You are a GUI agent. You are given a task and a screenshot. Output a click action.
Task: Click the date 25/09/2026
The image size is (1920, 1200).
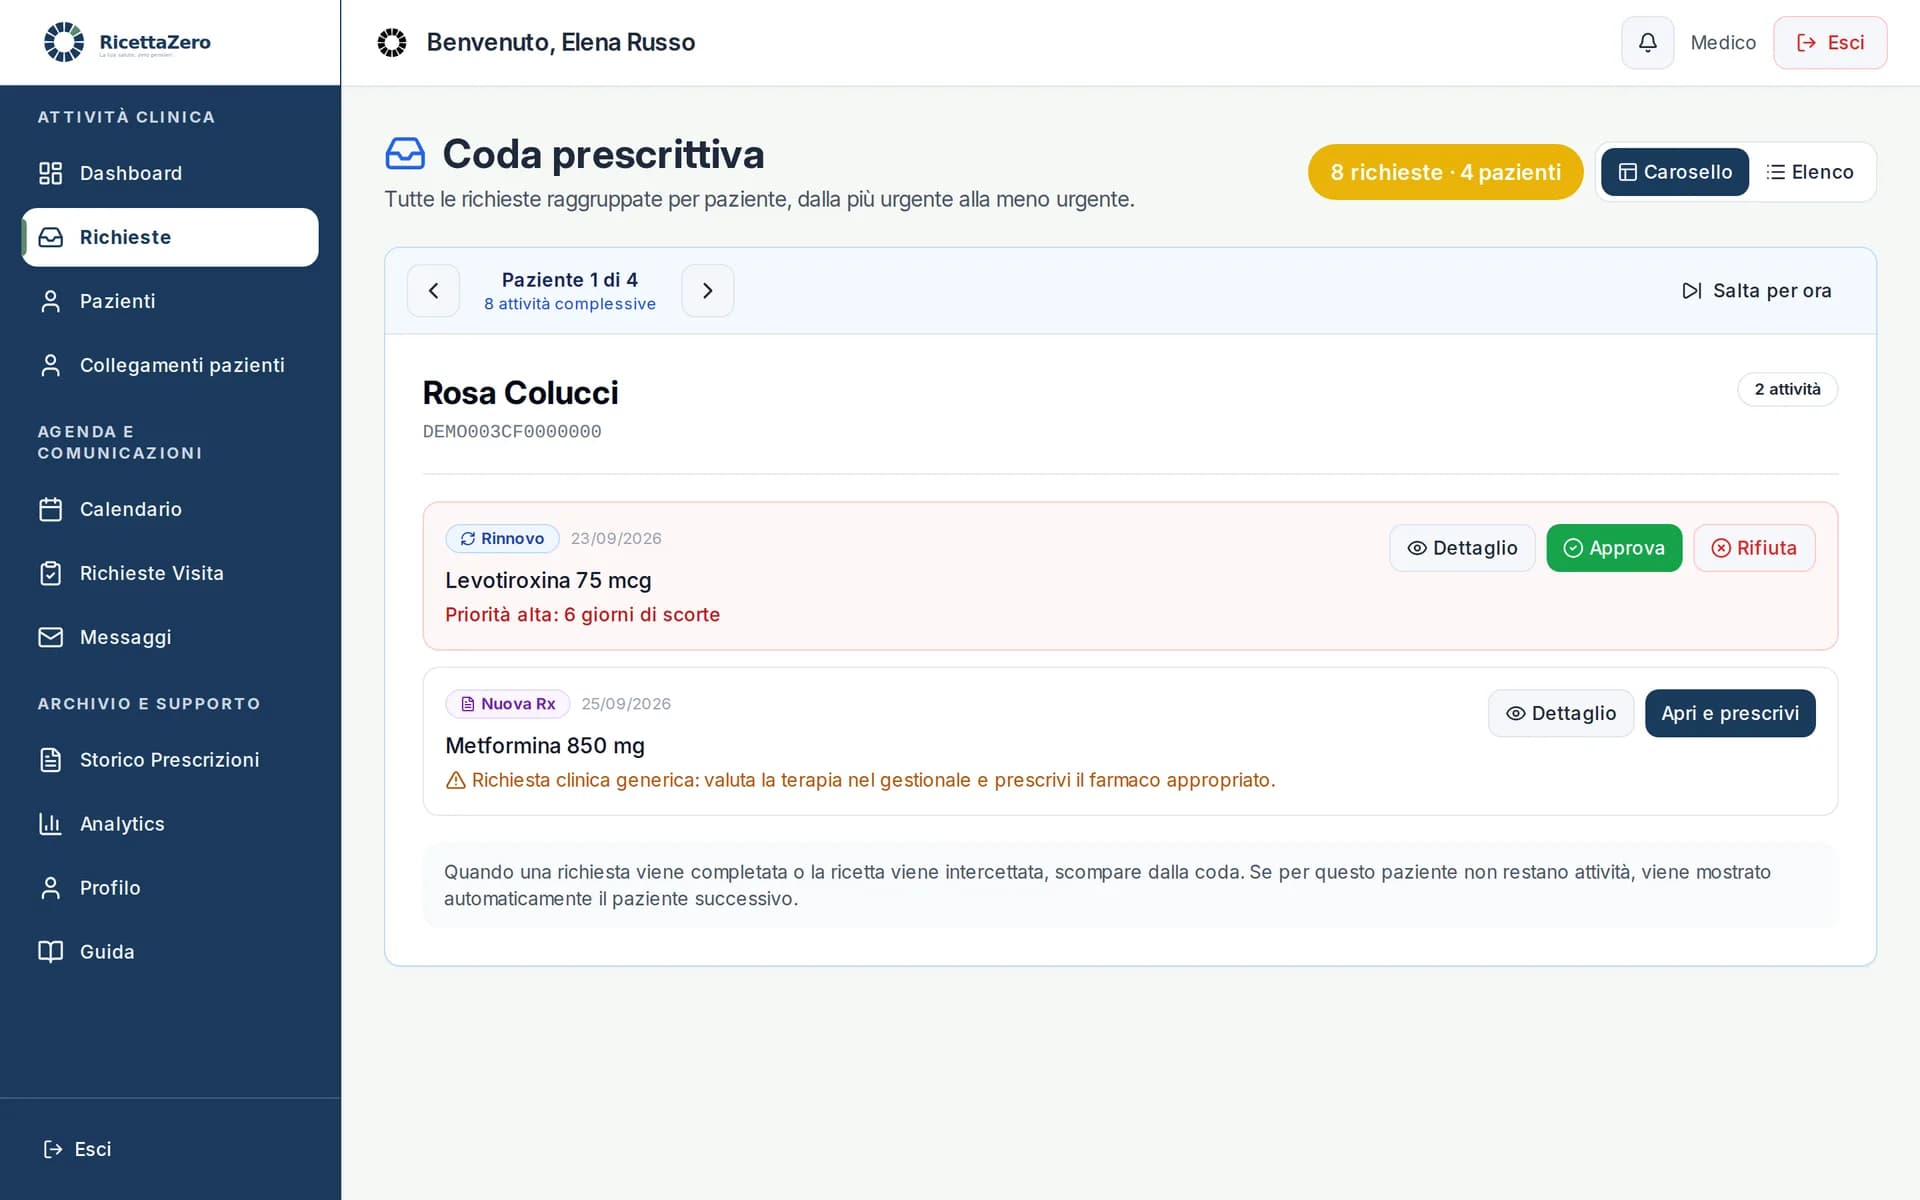click(626, 704)
